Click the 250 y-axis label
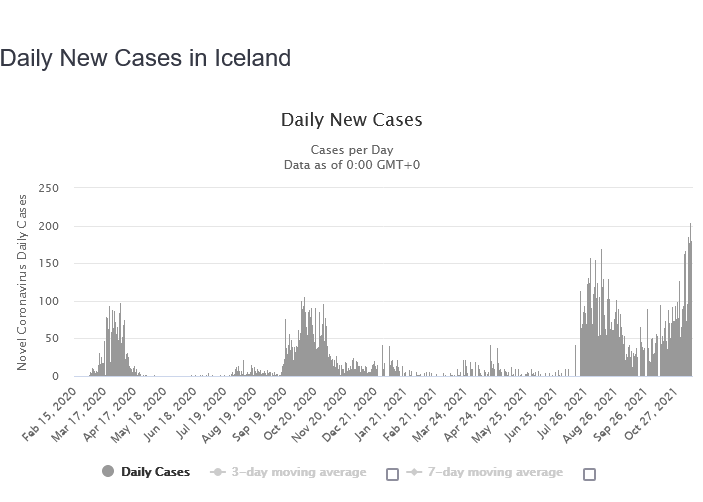 point(48,188)
